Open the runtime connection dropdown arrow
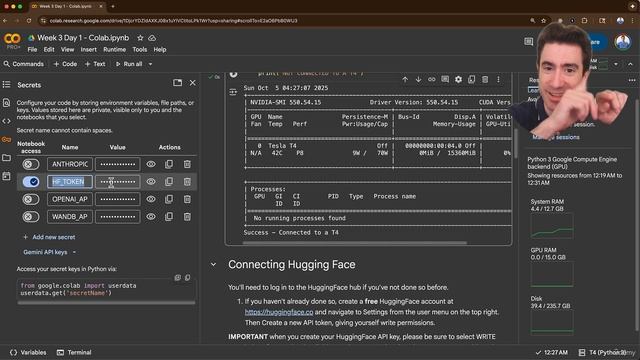 pyautogui.click(x=616, y=64)
